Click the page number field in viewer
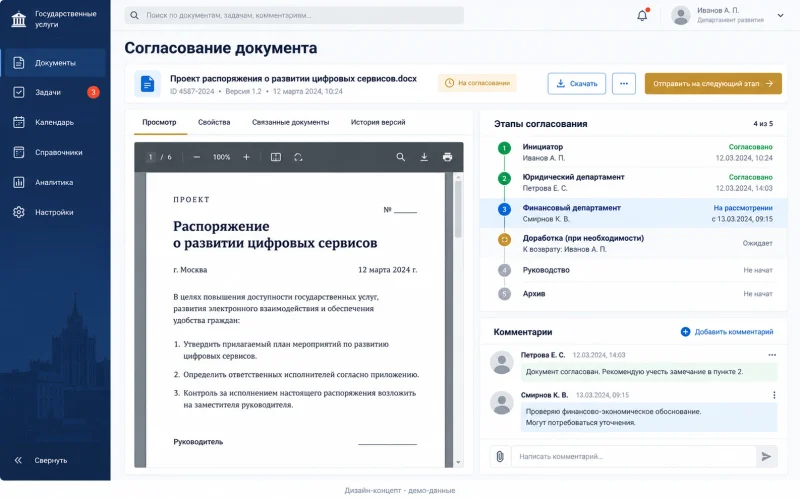This screenshot has width=800, height=500. 151,157
